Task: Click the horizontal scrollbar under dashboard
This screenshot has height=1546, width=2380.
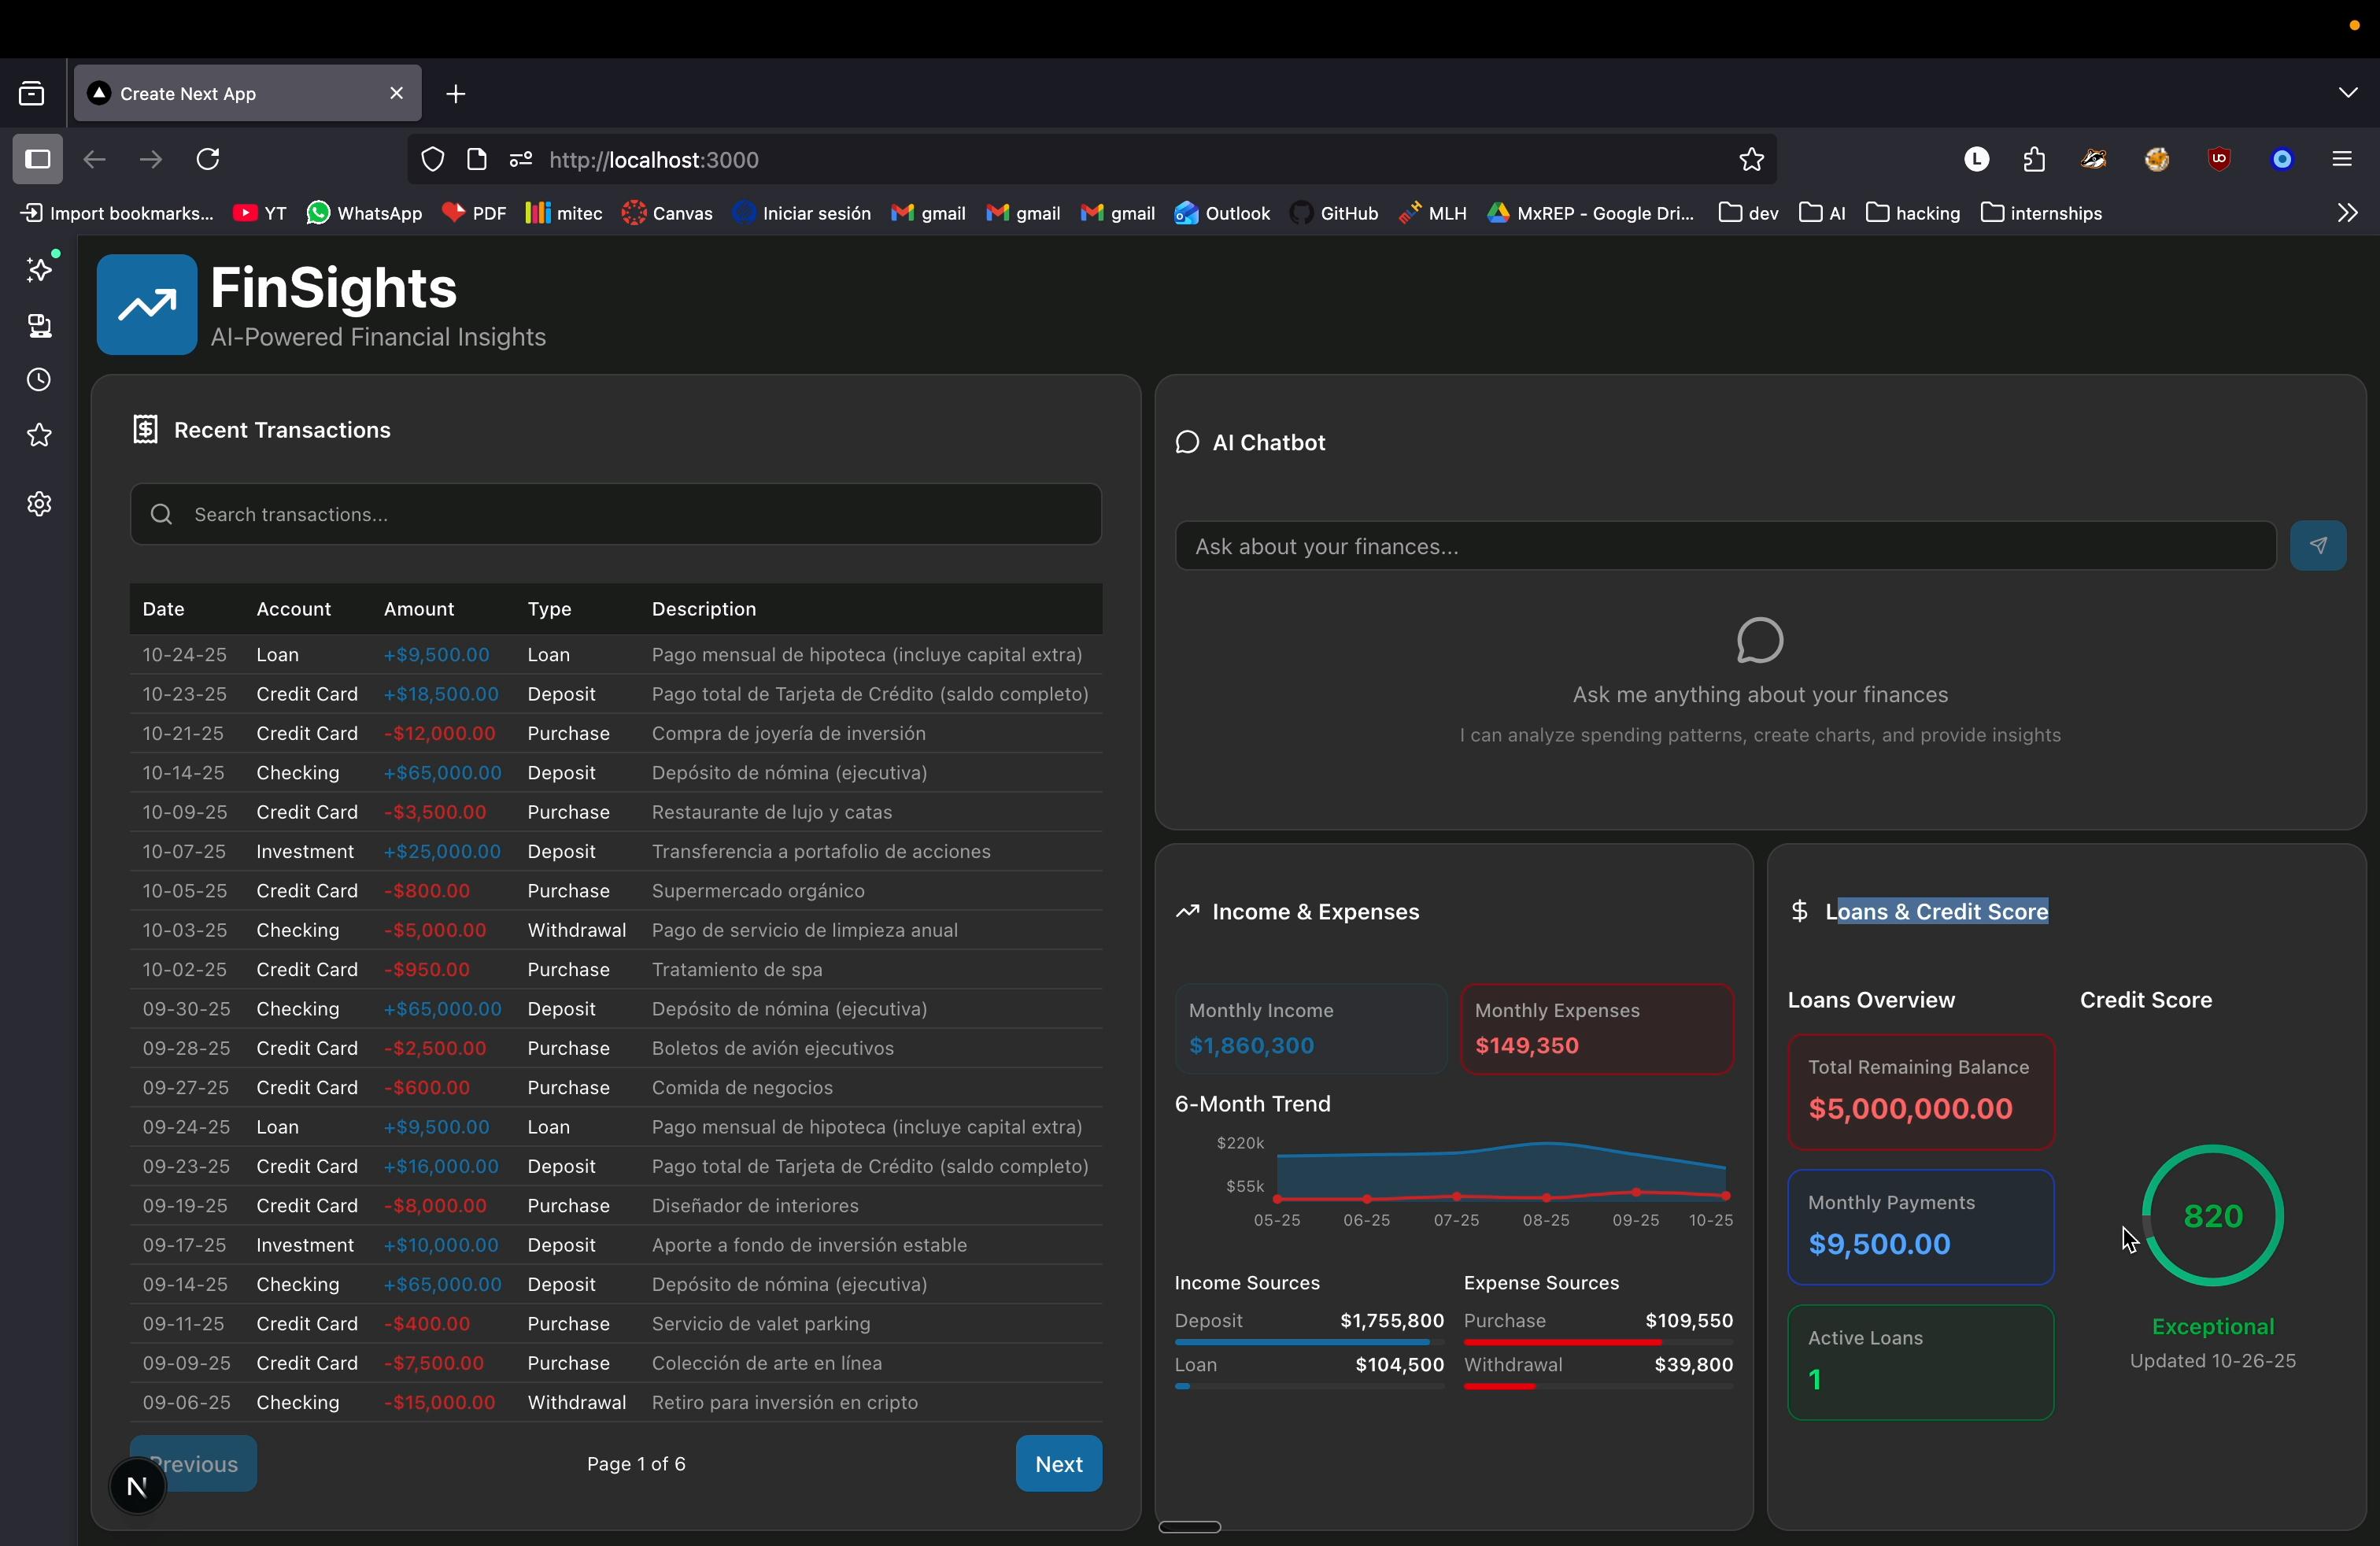Action: 1189,1527
